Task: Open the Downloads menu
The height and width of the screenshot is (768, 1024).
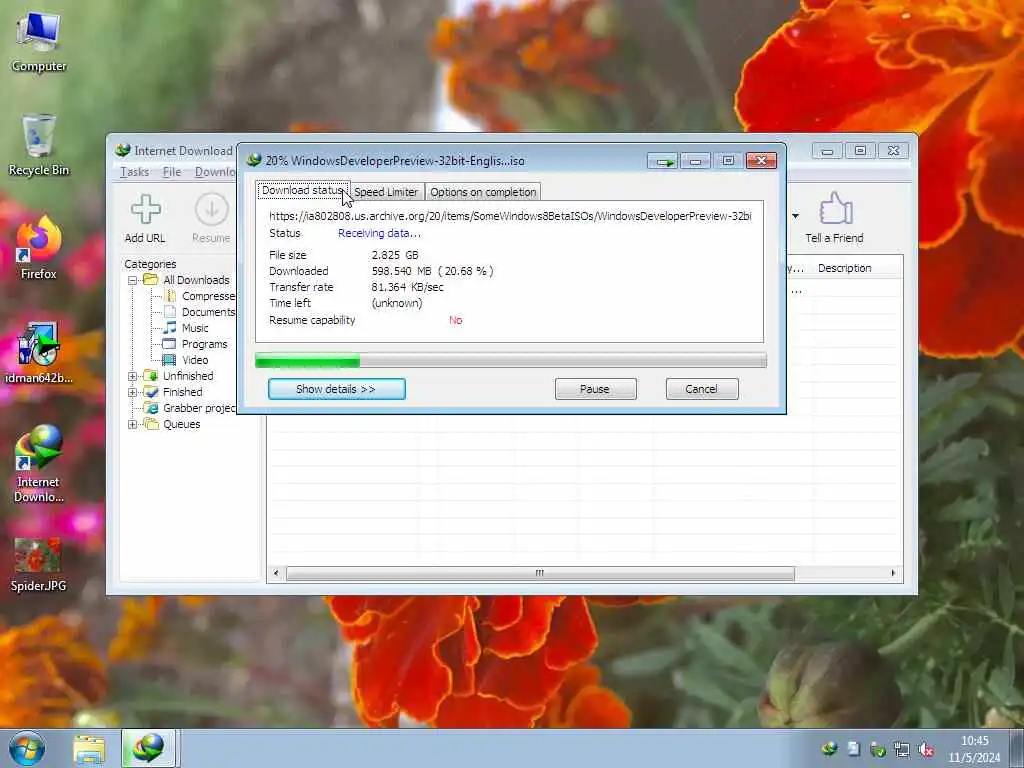Action: pyautogui.click(x=216, y=172)
